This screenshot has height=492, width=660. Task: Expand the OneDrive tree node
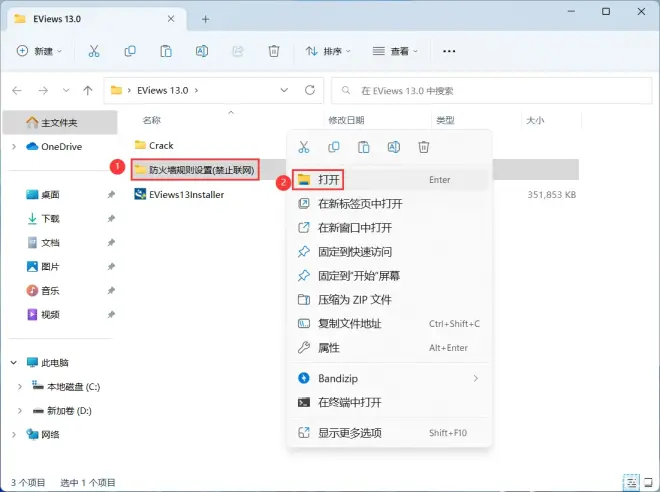point(14,146)
